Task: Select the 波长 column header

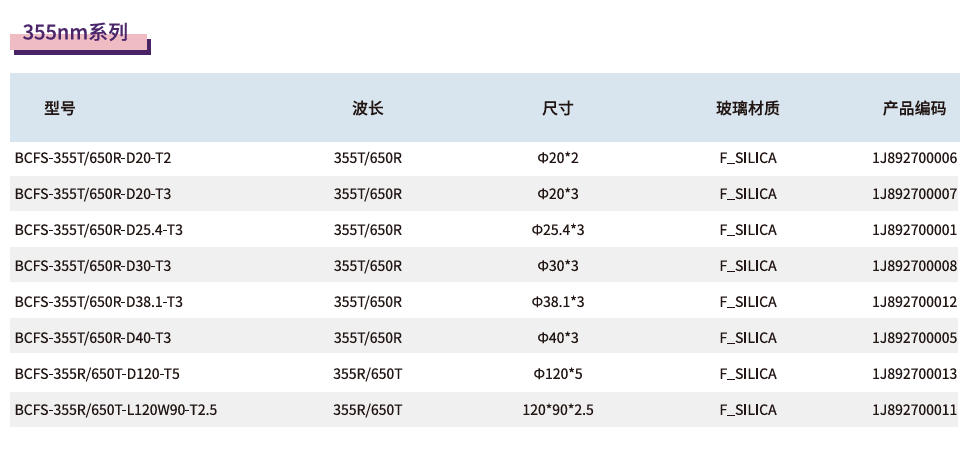Action: click(x=368, y=109)
